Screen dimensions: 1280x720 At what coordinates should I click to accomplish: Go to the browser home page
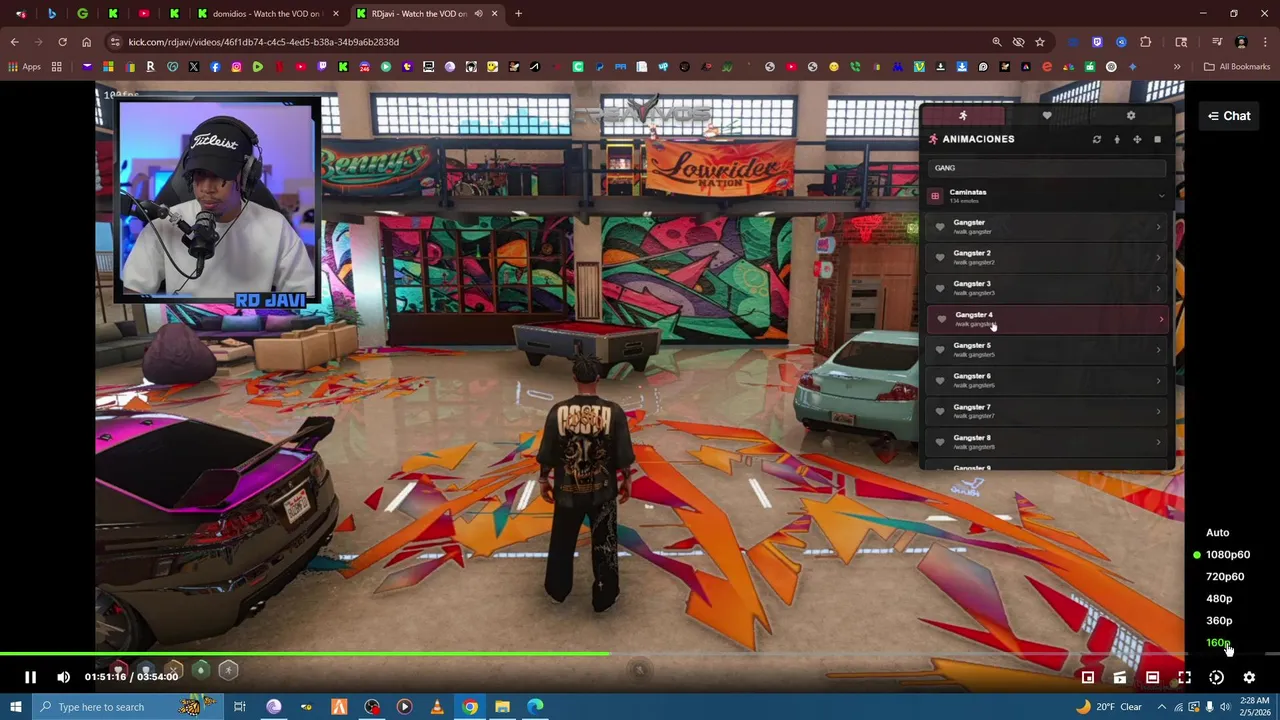[86, 42]
